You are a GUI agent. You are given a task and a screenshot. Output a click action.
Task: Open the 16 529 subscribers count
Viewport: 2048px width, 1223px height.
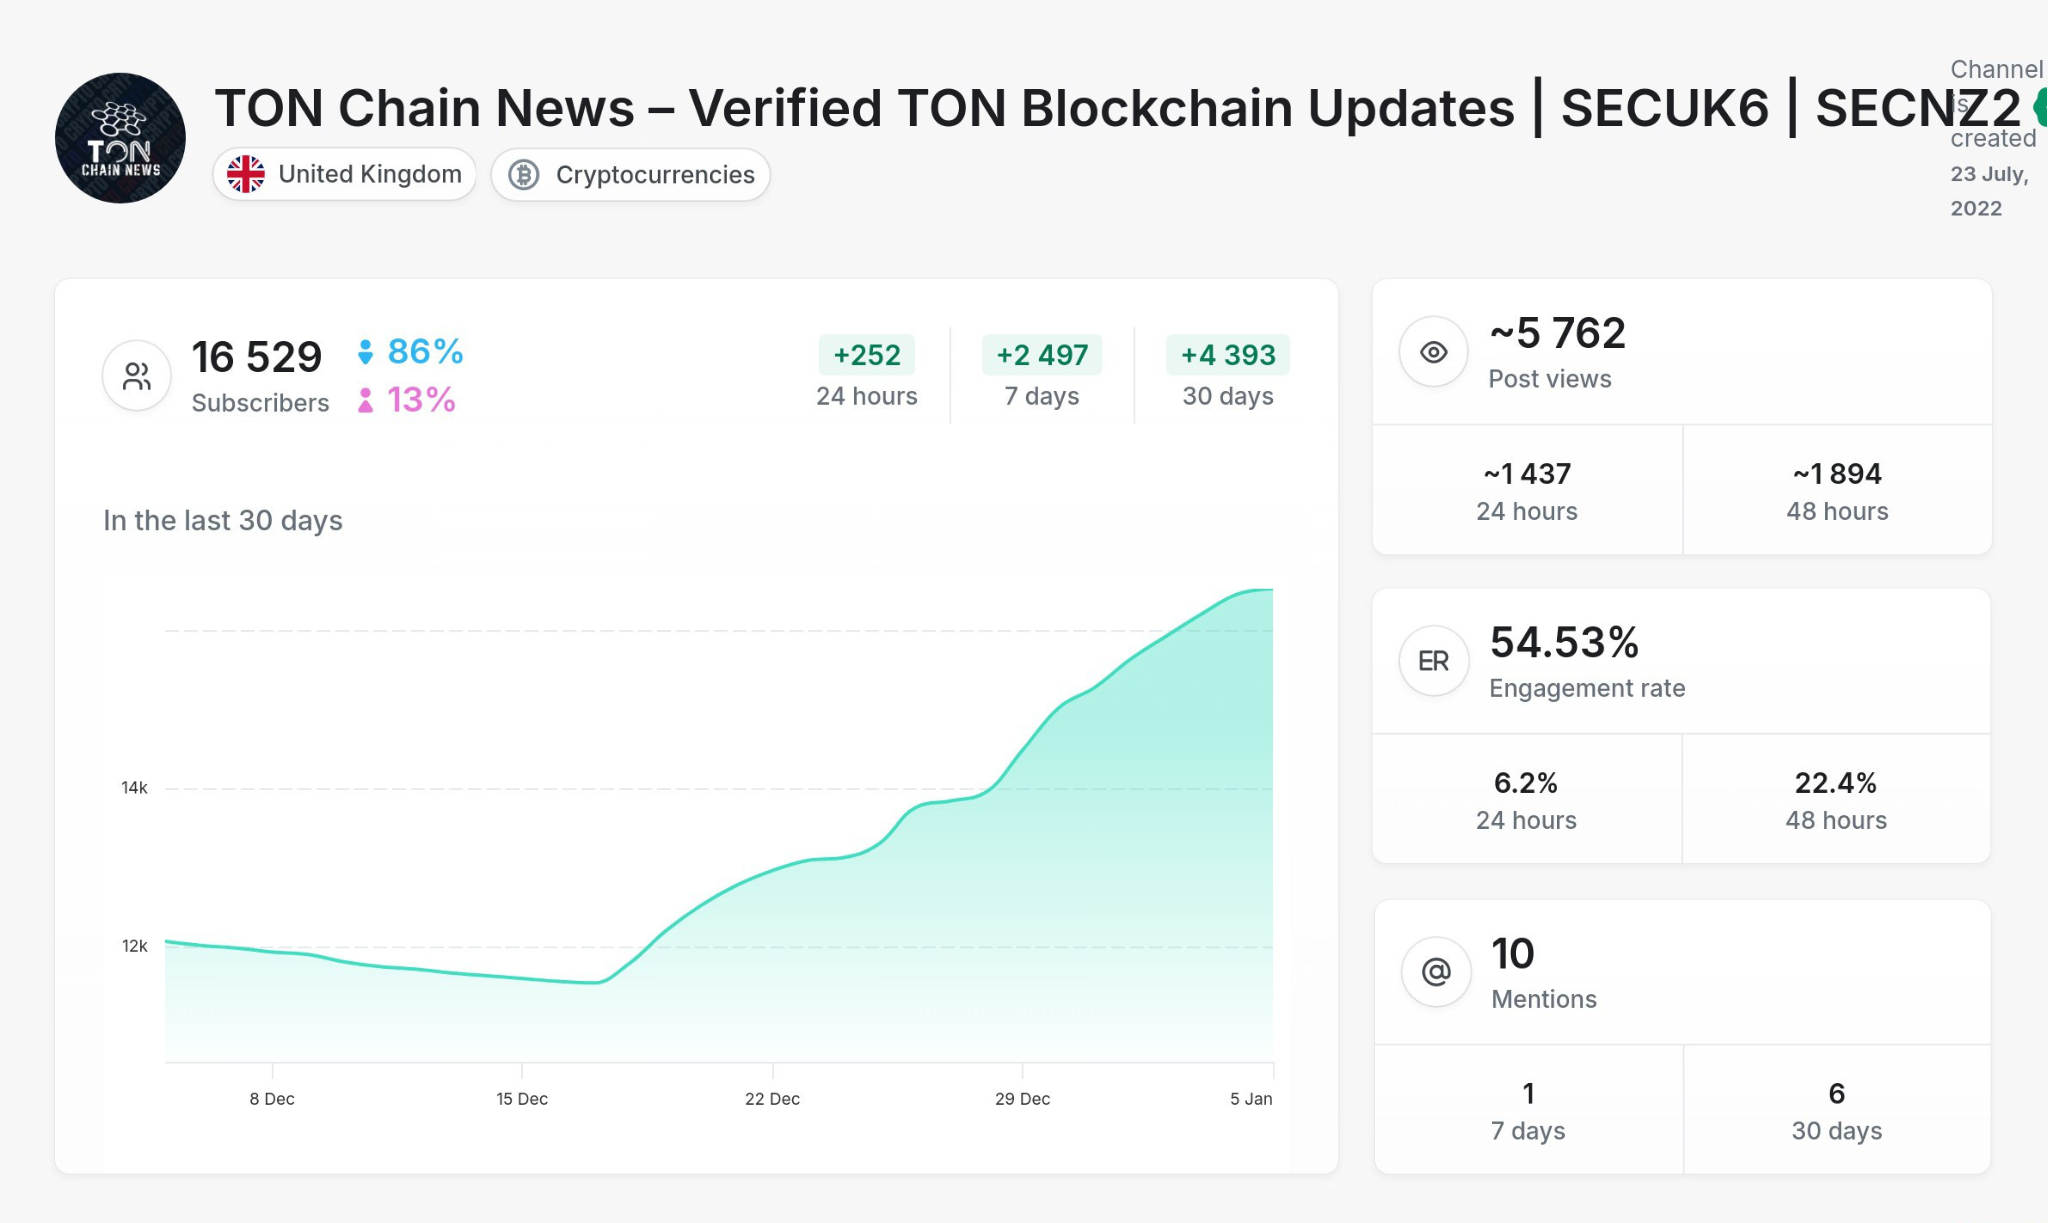[257, 356]
